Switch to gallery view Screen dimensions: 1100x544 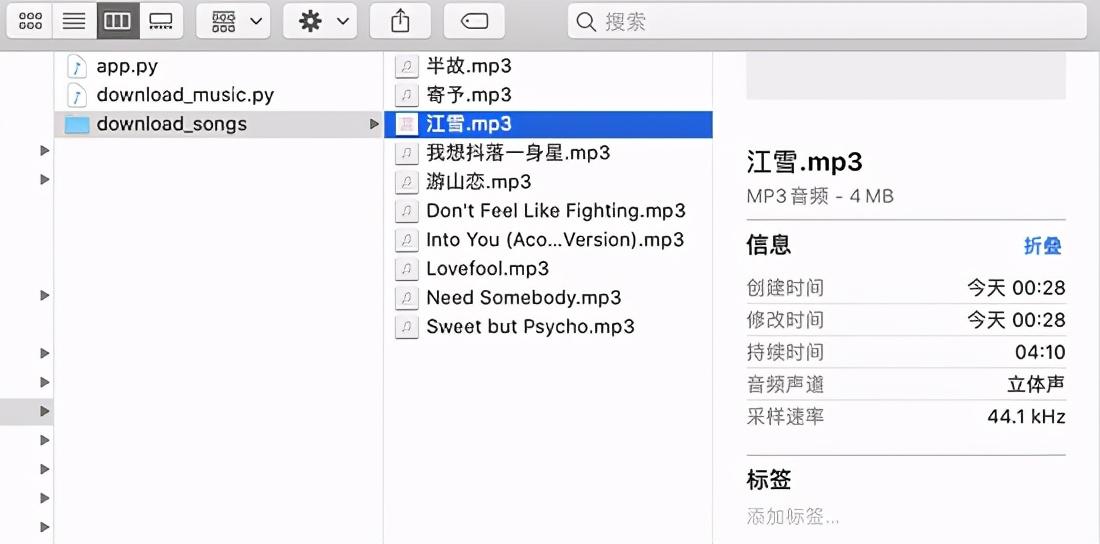(161, 21)
